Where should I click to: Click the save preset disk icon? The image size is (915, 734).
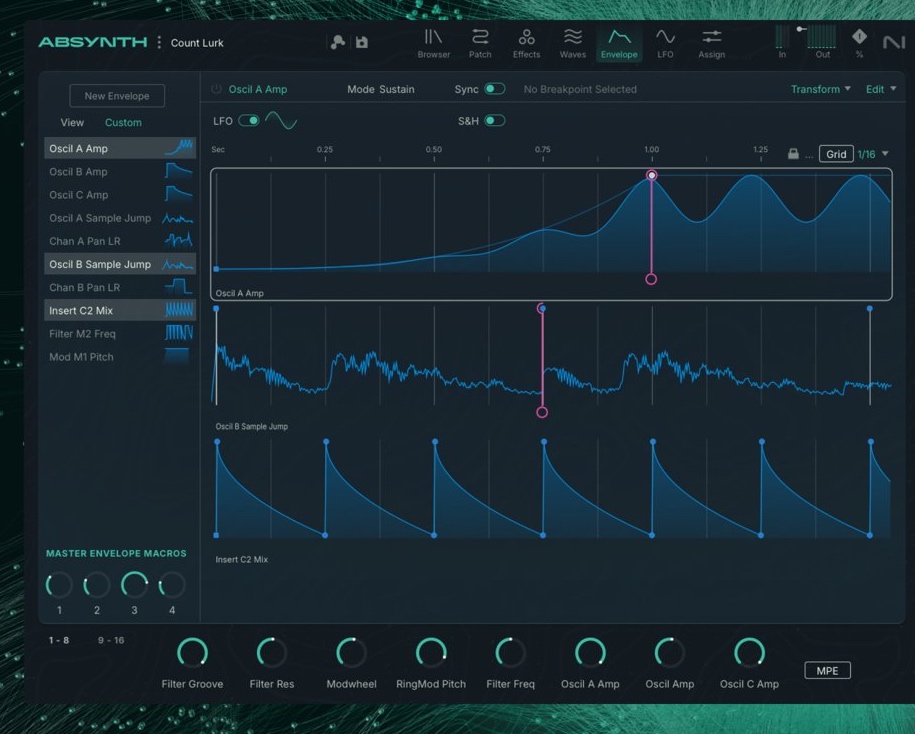[x=362, y=42]
